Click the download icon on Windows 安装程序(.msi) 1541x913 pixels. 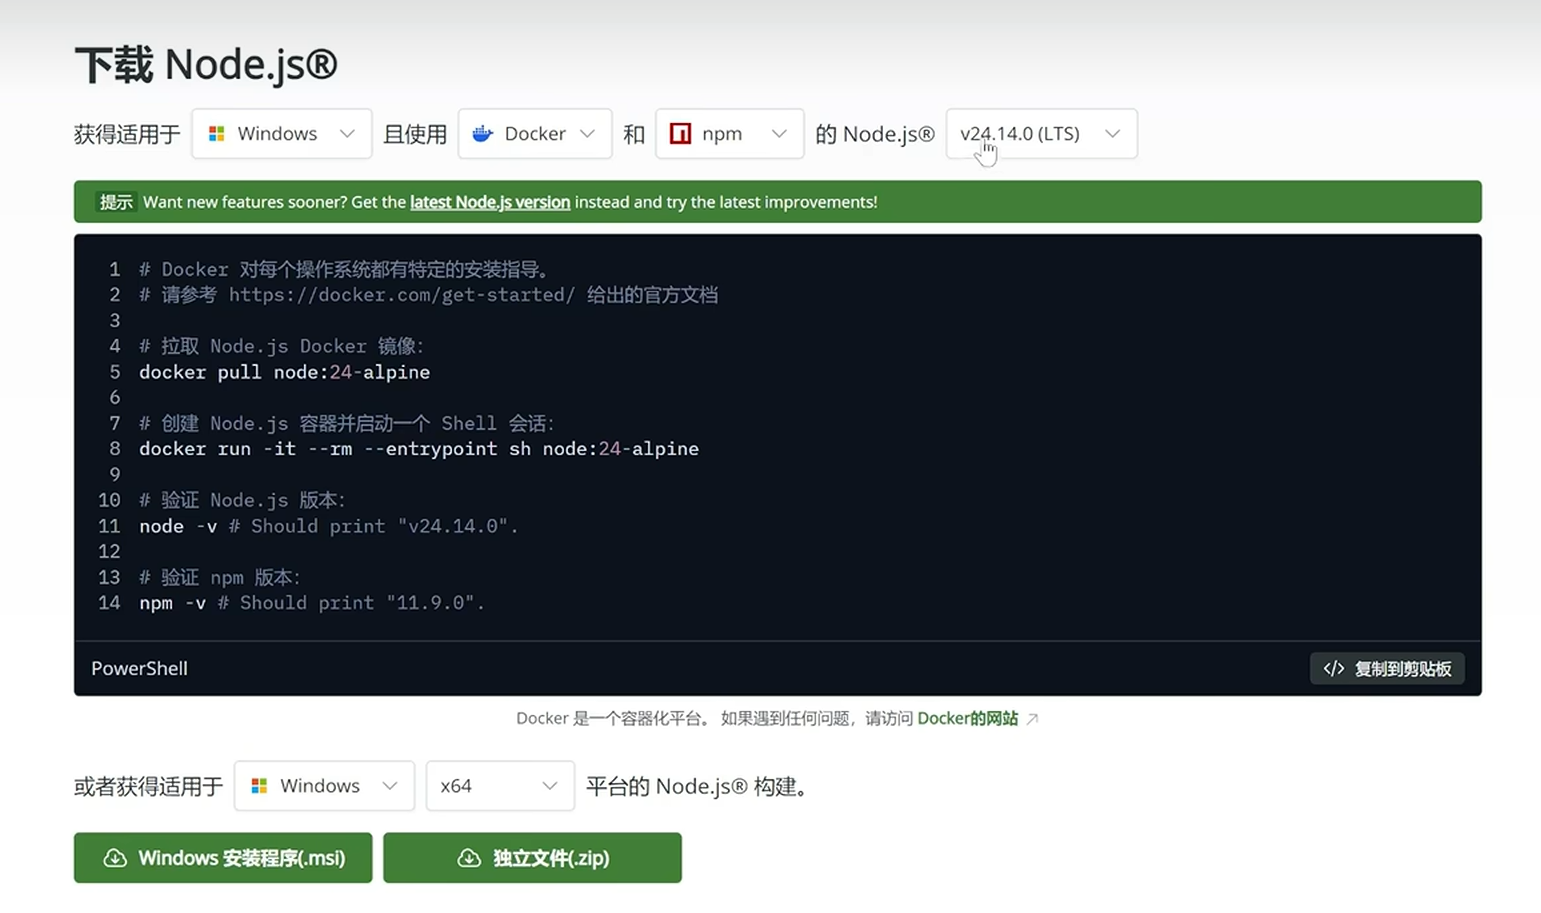114,857
